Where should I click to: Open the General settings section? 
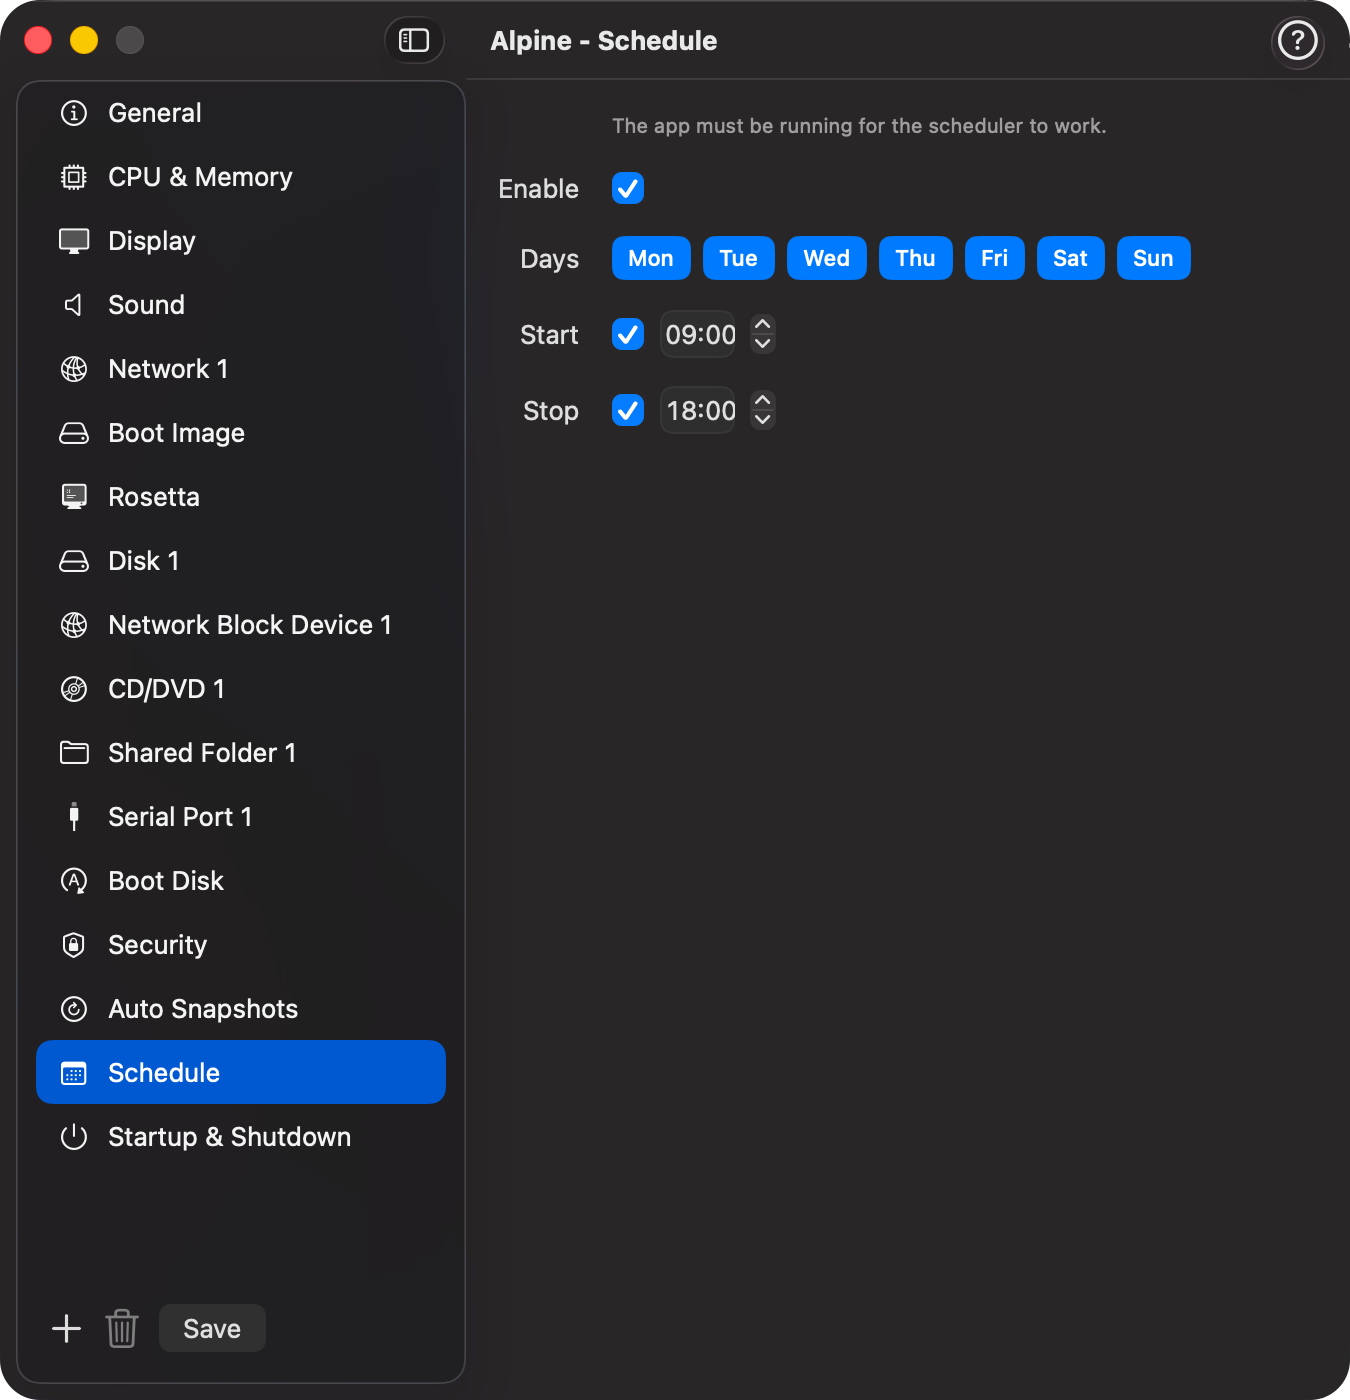[241, 113]
